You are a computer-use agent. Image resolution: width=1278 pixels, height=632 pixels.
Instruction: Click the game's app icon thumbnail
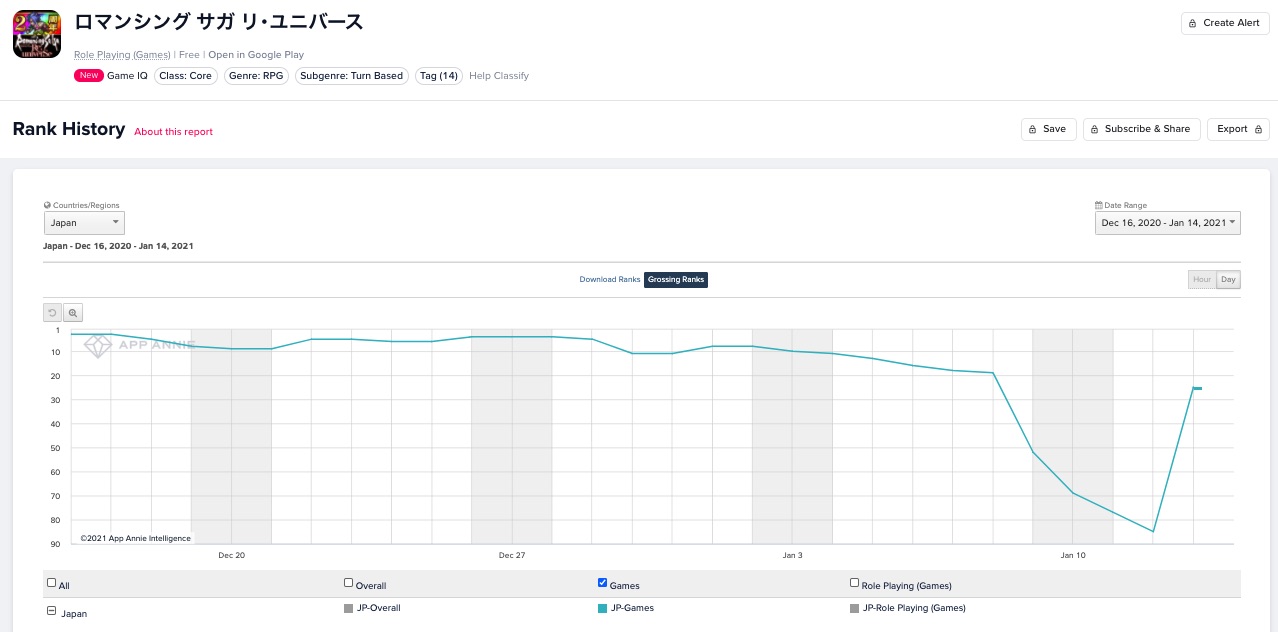coord(37,34)
